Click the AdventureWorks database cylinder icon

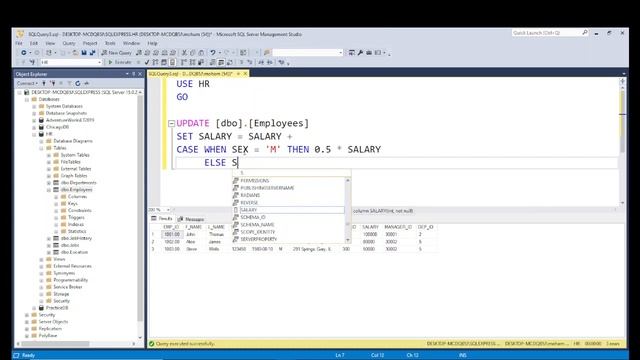click(x=41, y=120)
